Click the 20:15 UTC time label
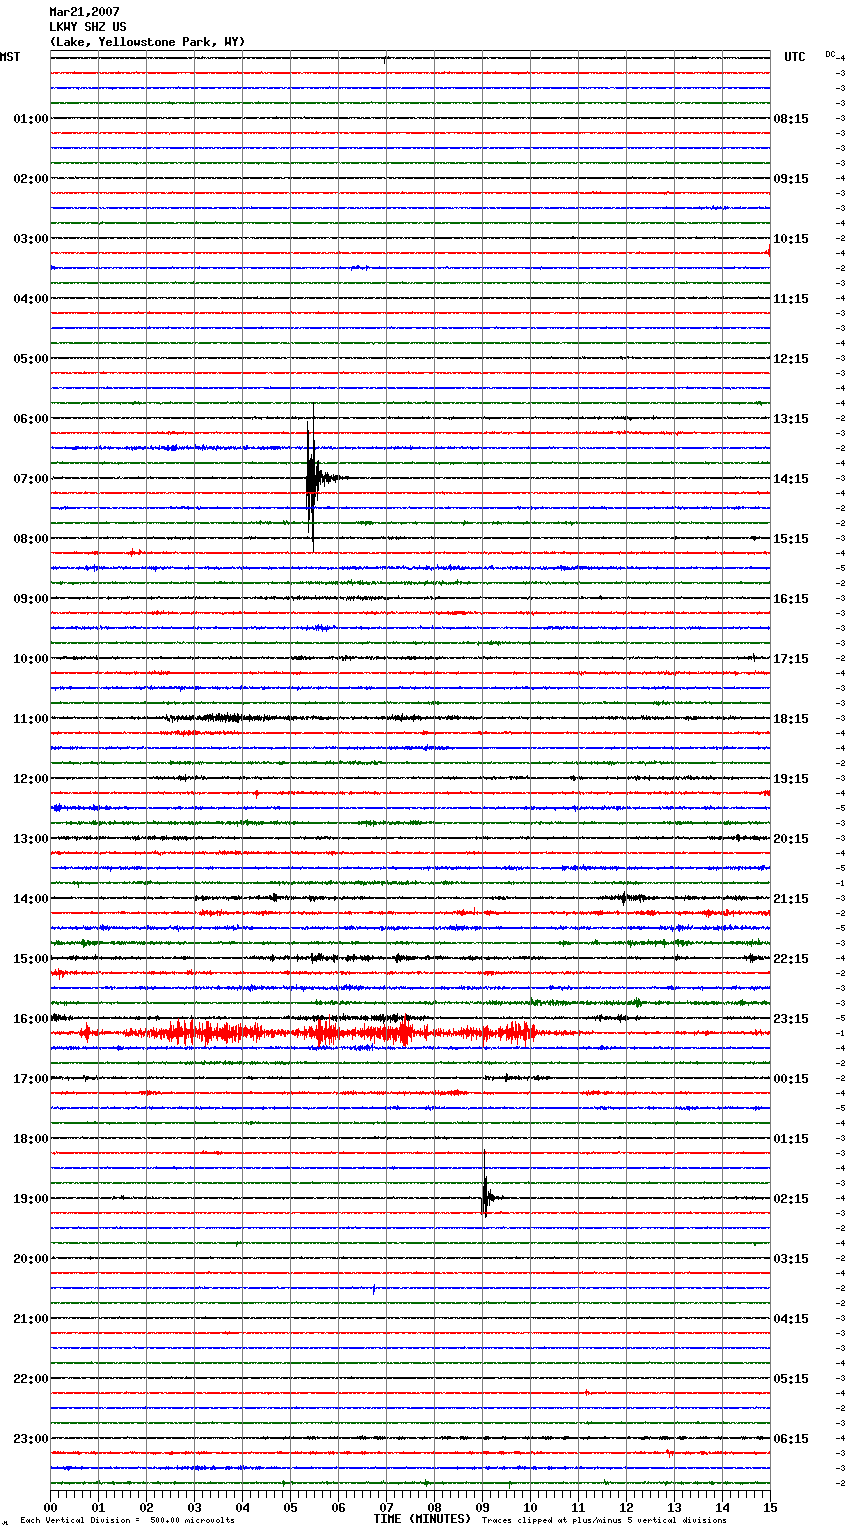 791,839
